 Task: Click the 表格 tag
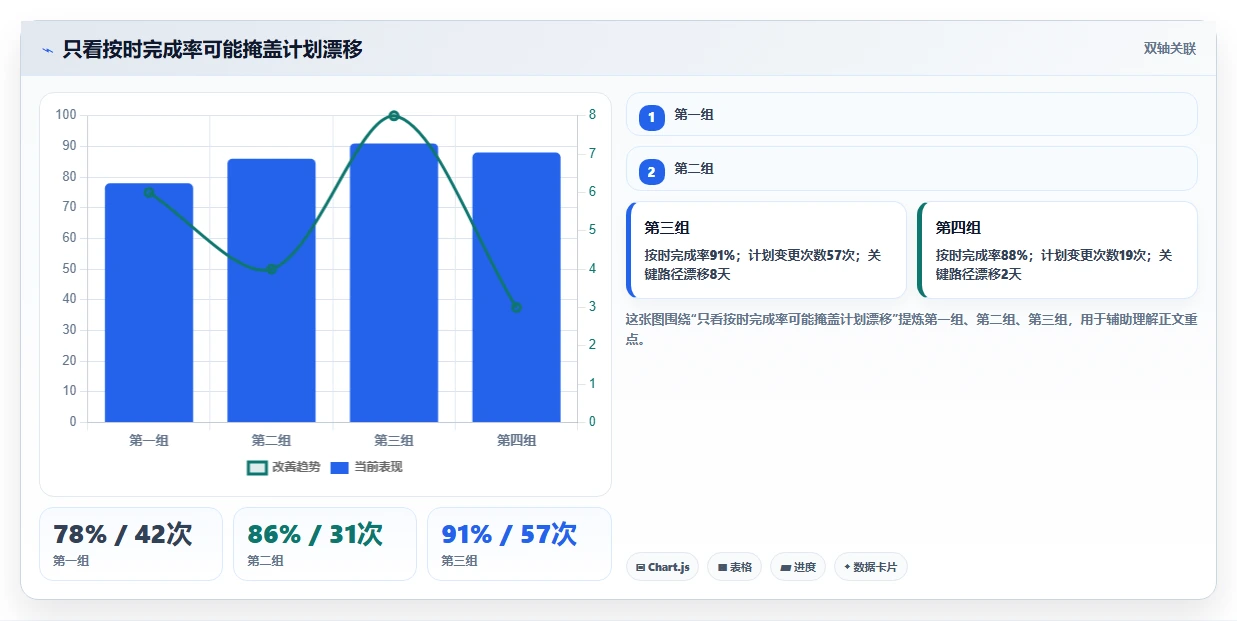coord(734,567)
